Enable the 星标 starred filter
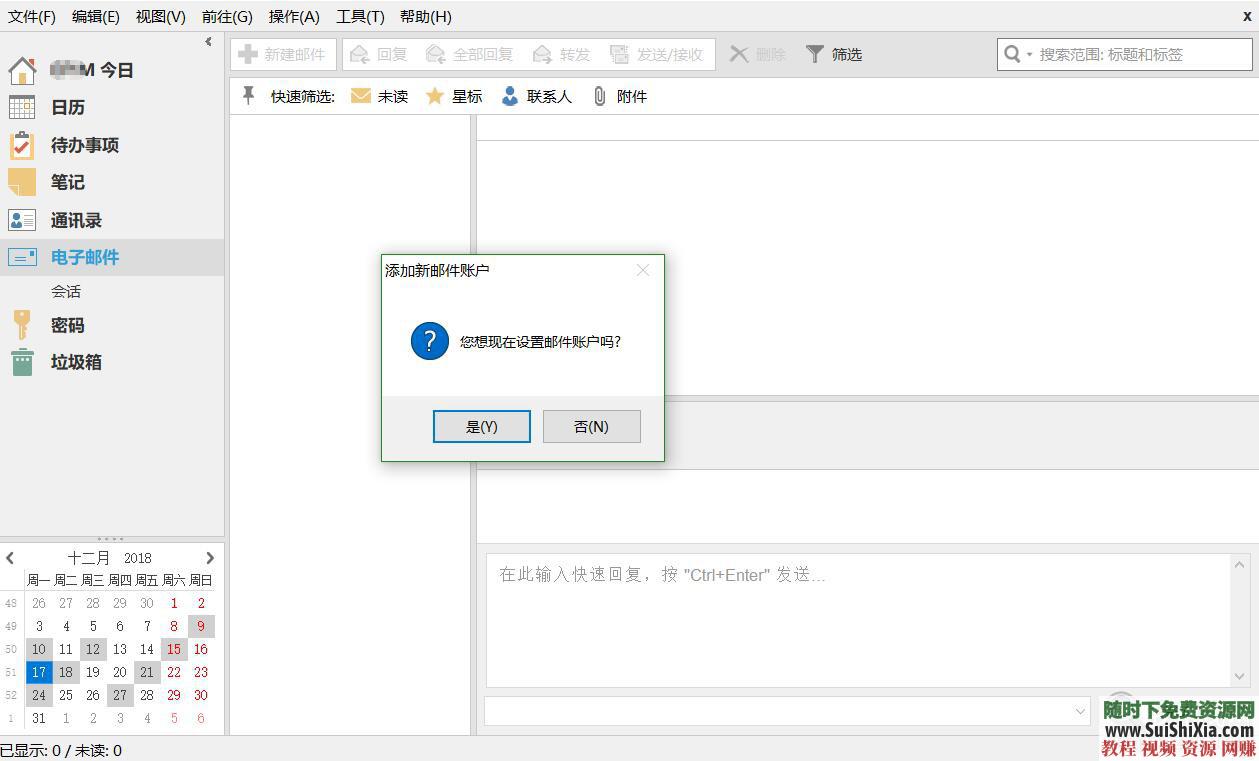The height and width of the screenshot is (761, 1259). pyautogui.click(x=453, y=95)
